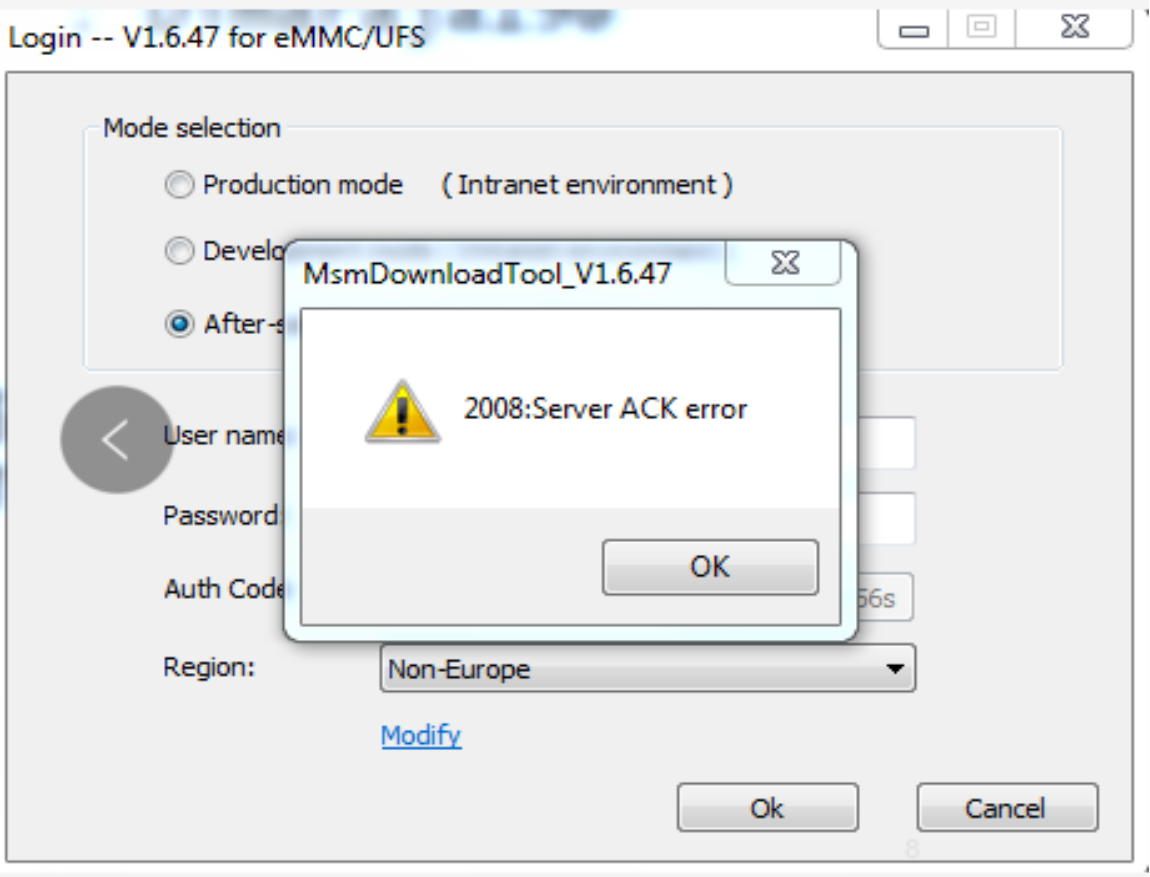Click the 2008:Server ACK error message text
The width and height of the screenshot is (1150, 877).
click(605, 409)
